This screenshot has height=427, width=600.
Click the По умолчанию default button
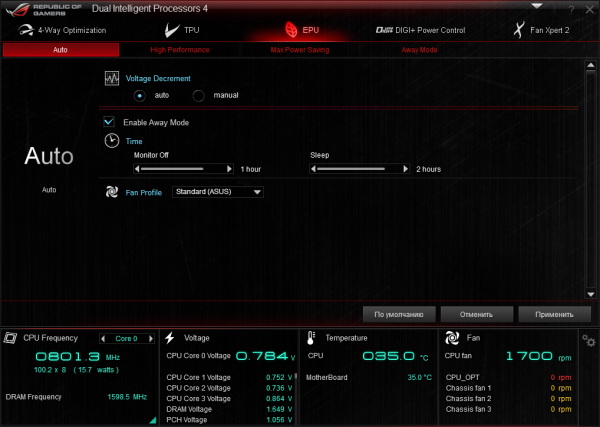tap(399, 315)
